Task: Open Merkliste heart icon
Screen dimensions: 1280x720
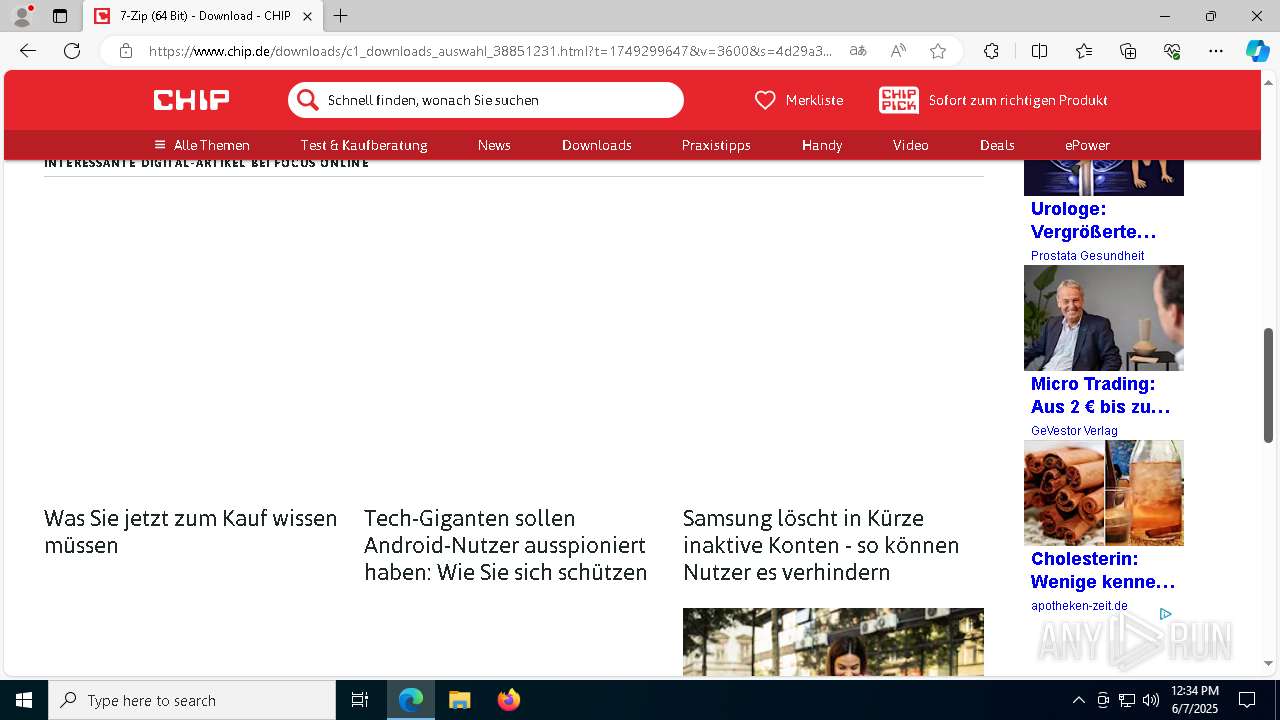Action: [765, 100]
